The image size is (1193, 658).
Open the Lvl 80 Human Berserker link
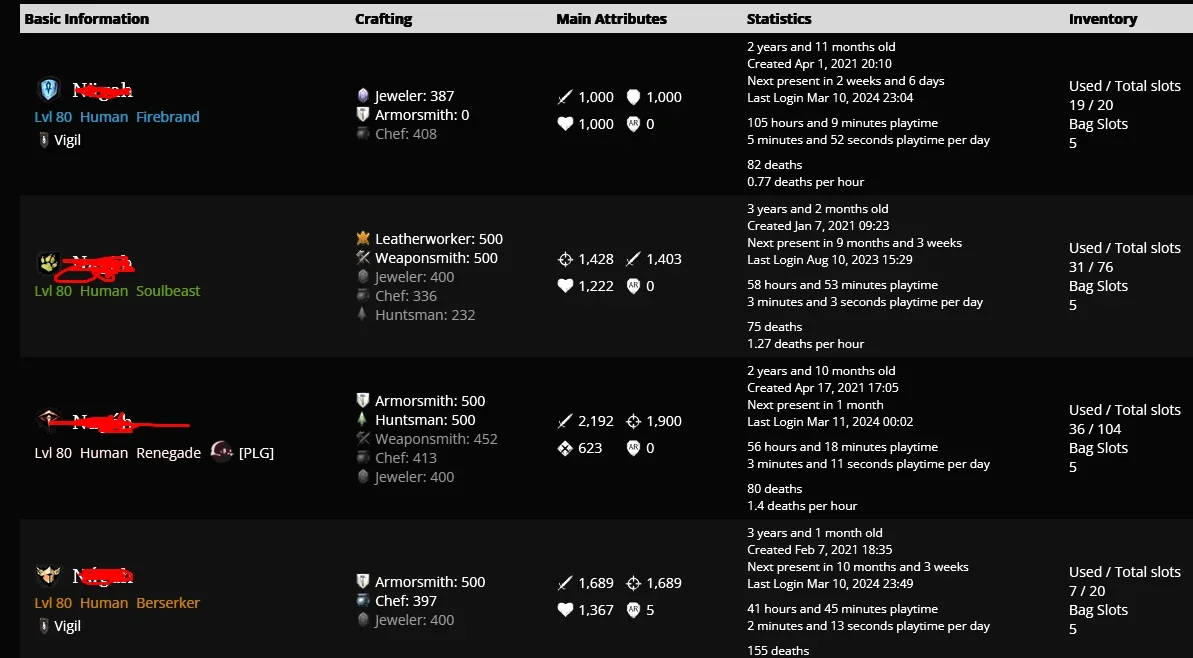tap(117, 602)
